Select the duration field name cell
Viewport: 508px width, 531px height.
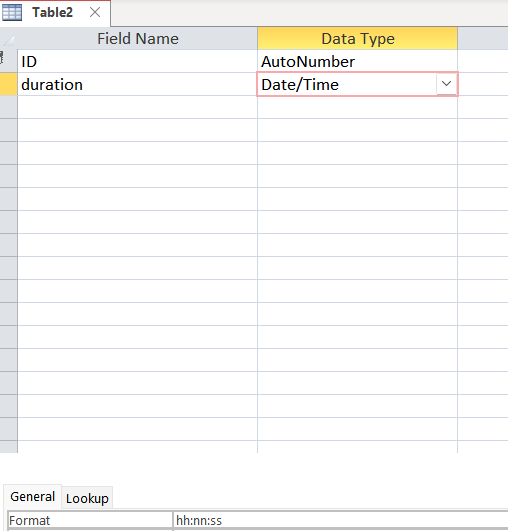click(137, 84)
